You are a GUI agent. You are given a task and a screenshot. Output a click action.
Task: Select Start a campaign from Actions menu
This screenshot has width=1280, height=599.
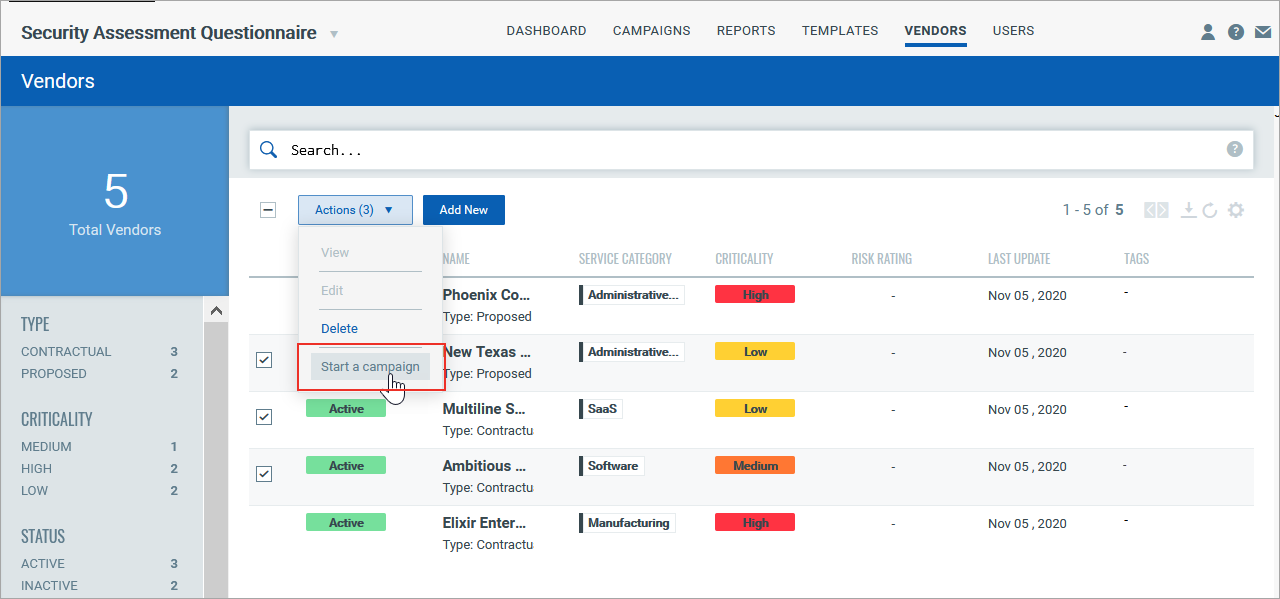370,366
